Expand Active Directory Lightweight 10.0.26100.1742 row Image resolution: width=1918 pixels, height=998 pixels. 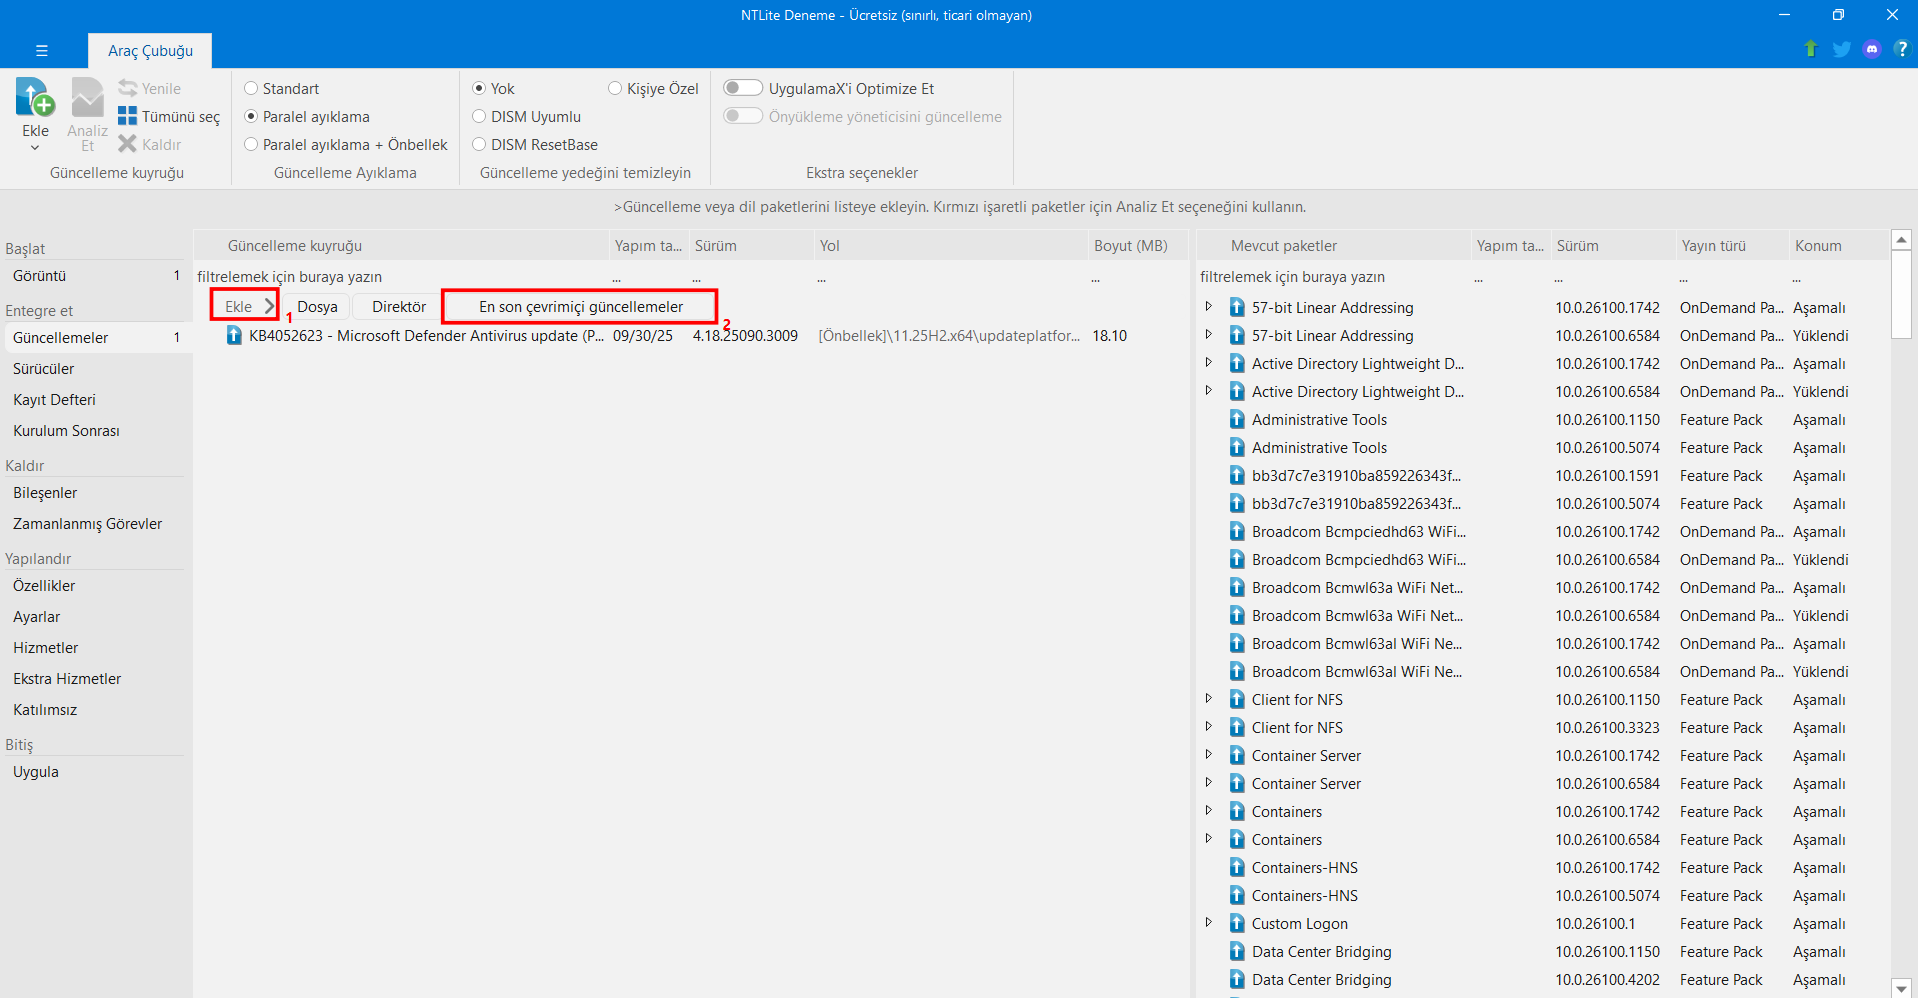pyautogui.click(x=1208, y=363)
